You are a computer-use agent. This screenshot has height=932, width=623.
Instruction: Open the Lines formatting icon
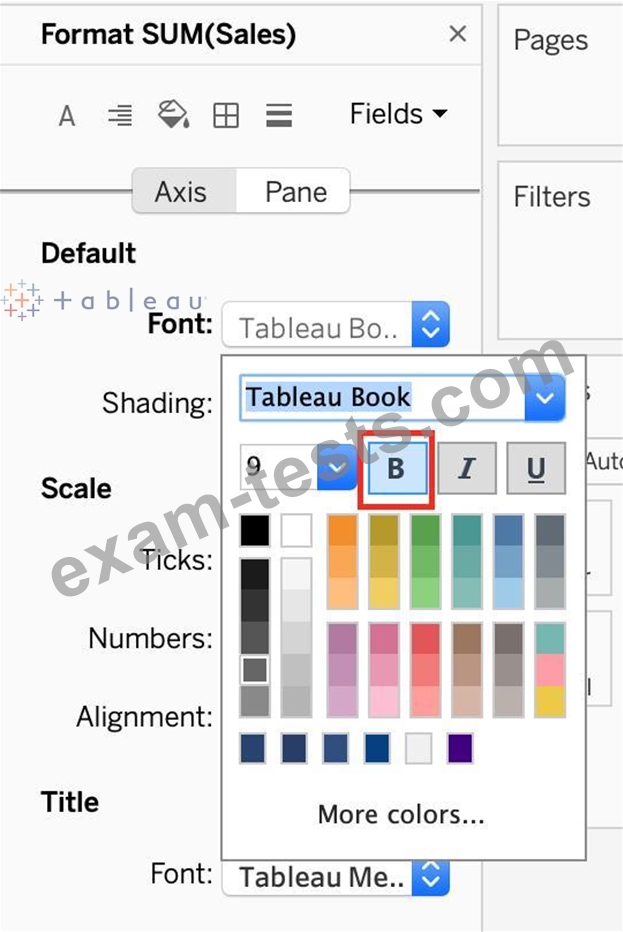(279, 116)
